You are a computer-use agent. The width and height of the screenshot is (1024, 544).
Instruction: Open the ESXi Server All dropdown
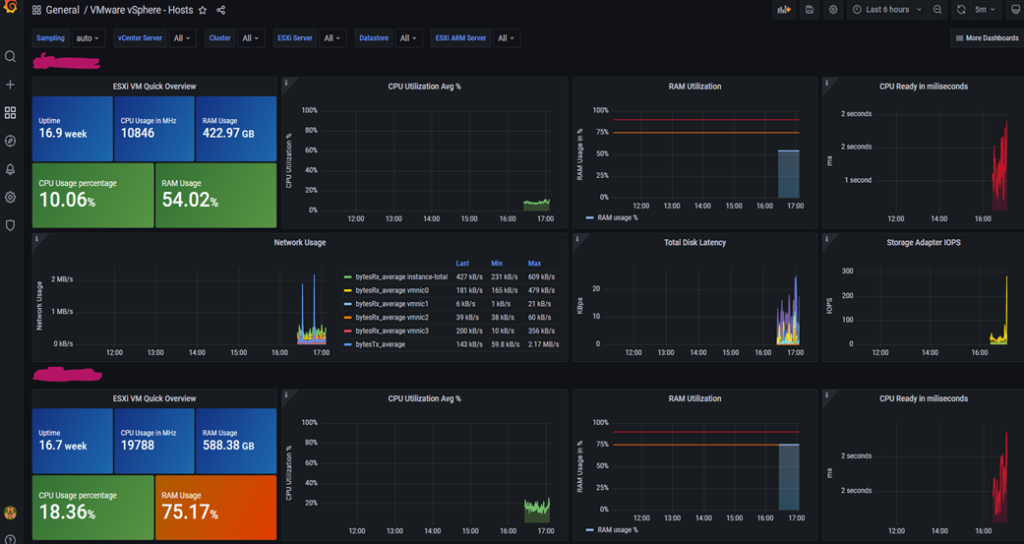[x=332, y=38]
